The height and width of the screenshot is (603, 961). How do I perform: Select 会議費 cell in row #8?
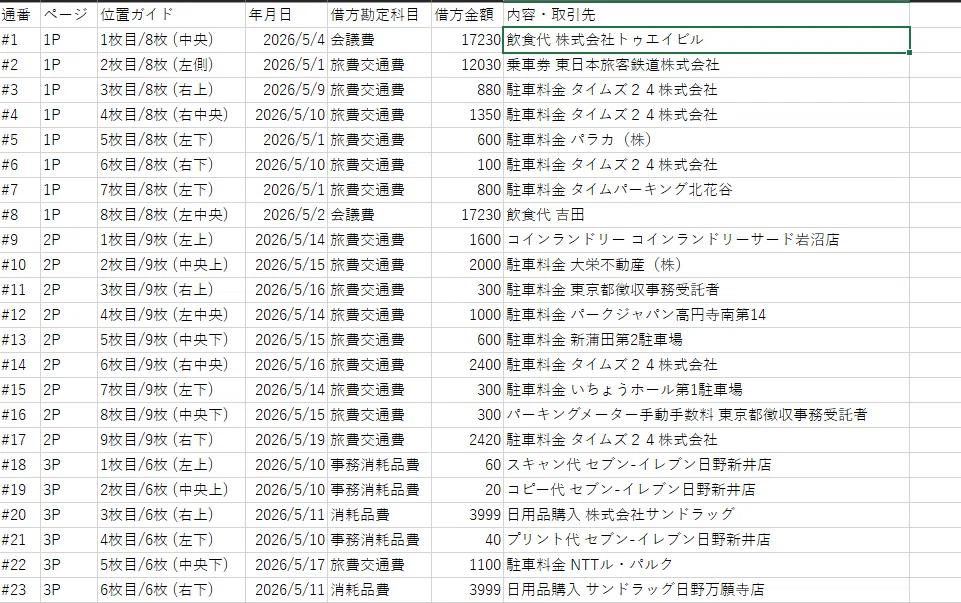[x=379, y=215]
